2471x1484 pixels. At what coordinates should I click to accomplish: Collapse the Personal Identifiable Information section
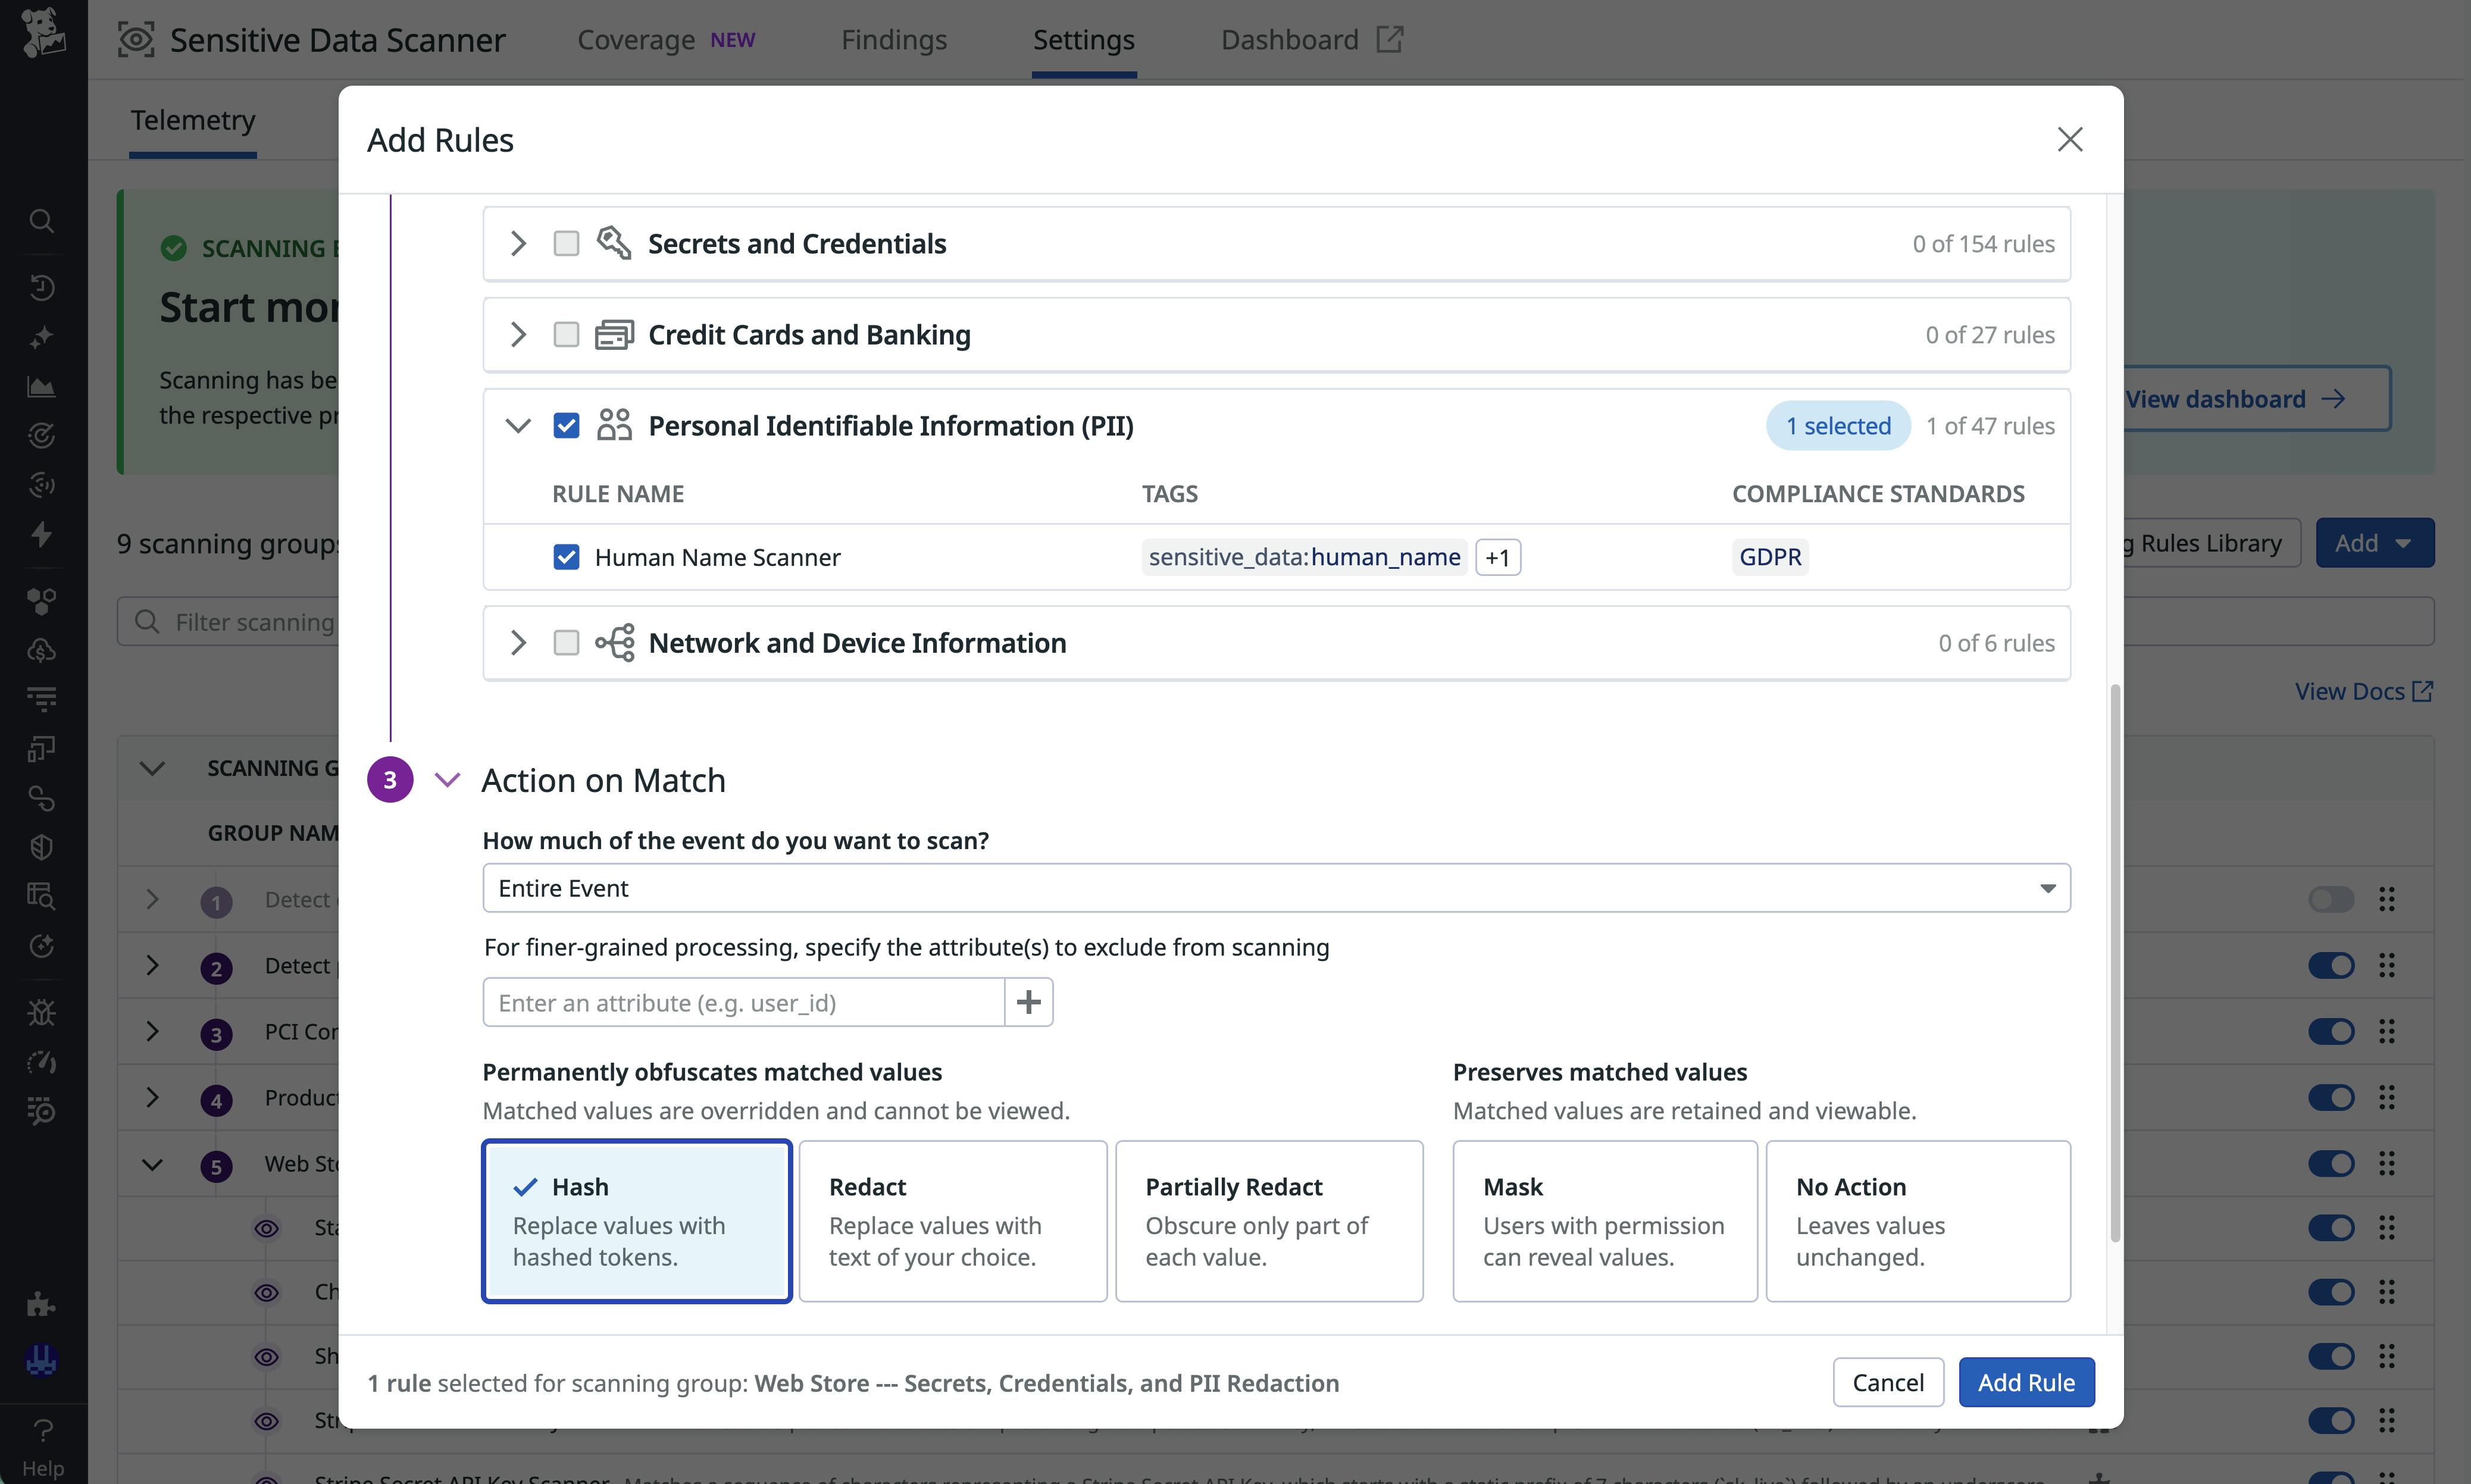[x=518, y=425]
